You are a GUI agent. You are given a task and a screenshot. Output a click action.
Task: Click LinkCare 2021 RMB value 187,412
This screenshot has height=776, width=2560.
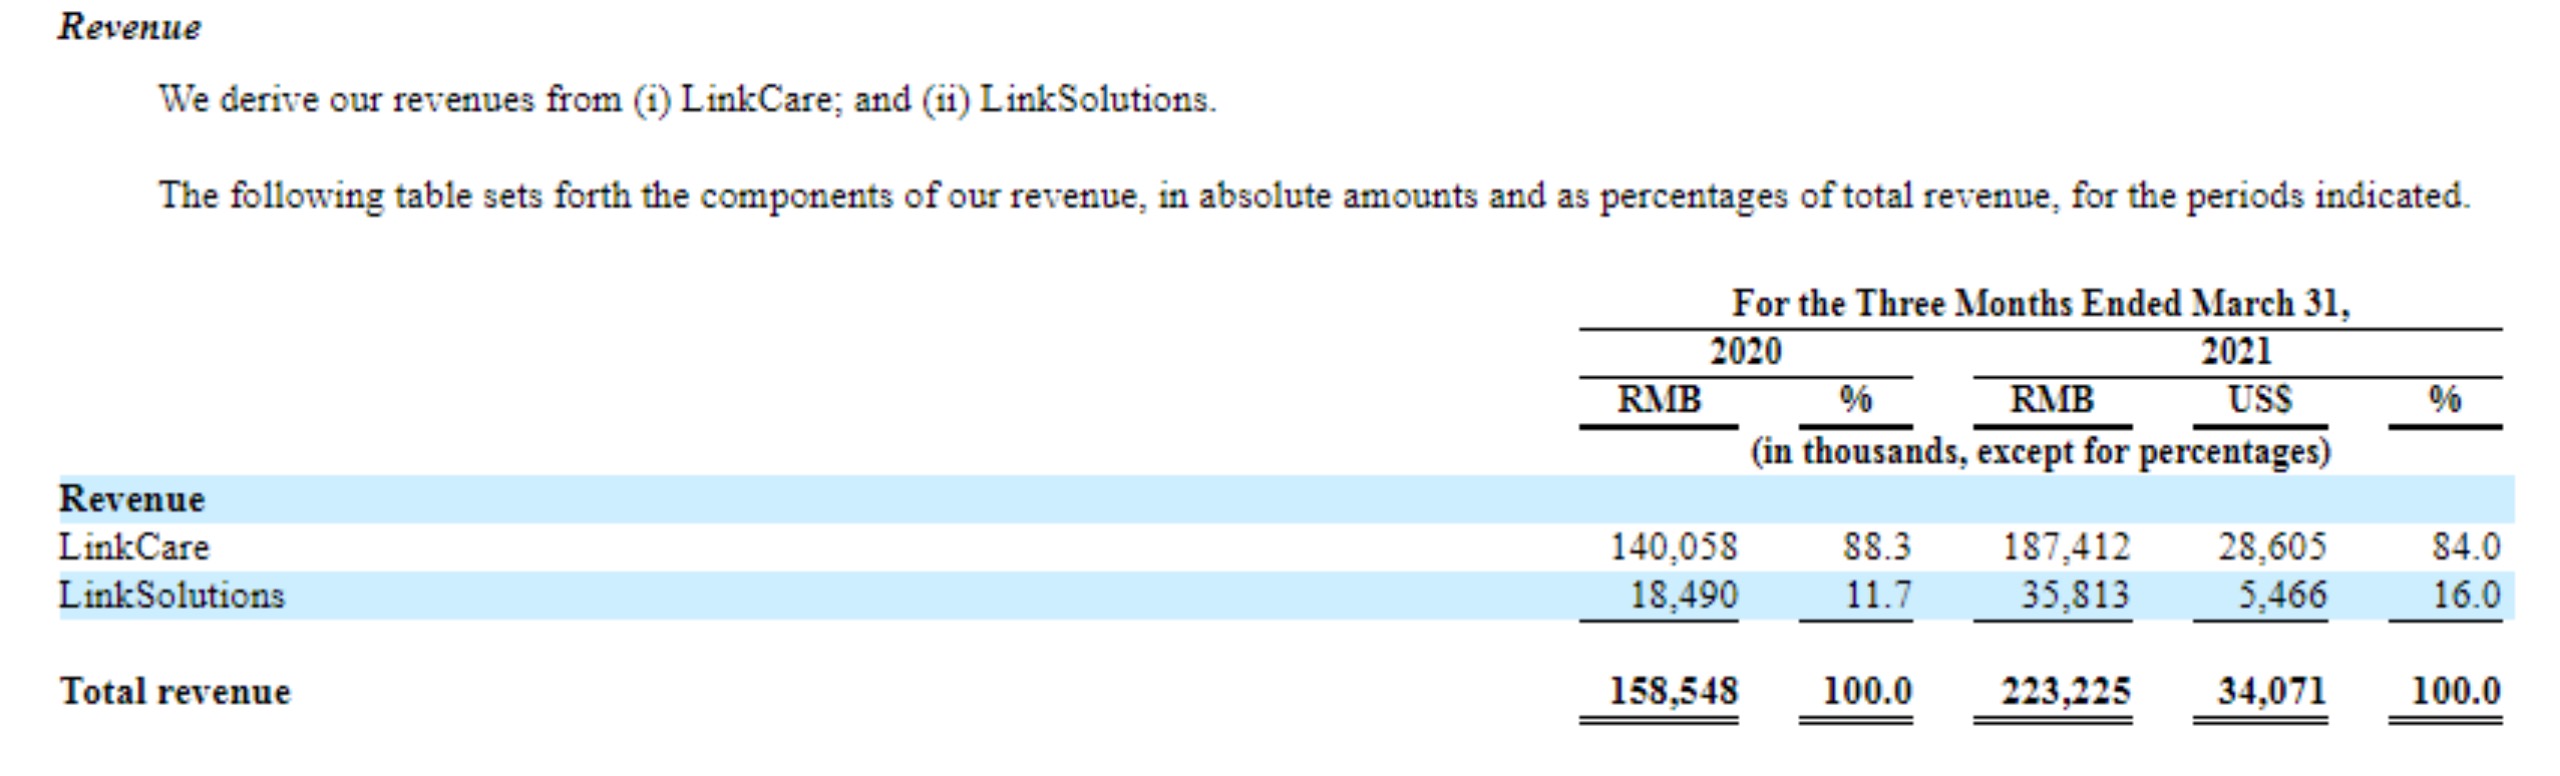tap(2066, 547)
